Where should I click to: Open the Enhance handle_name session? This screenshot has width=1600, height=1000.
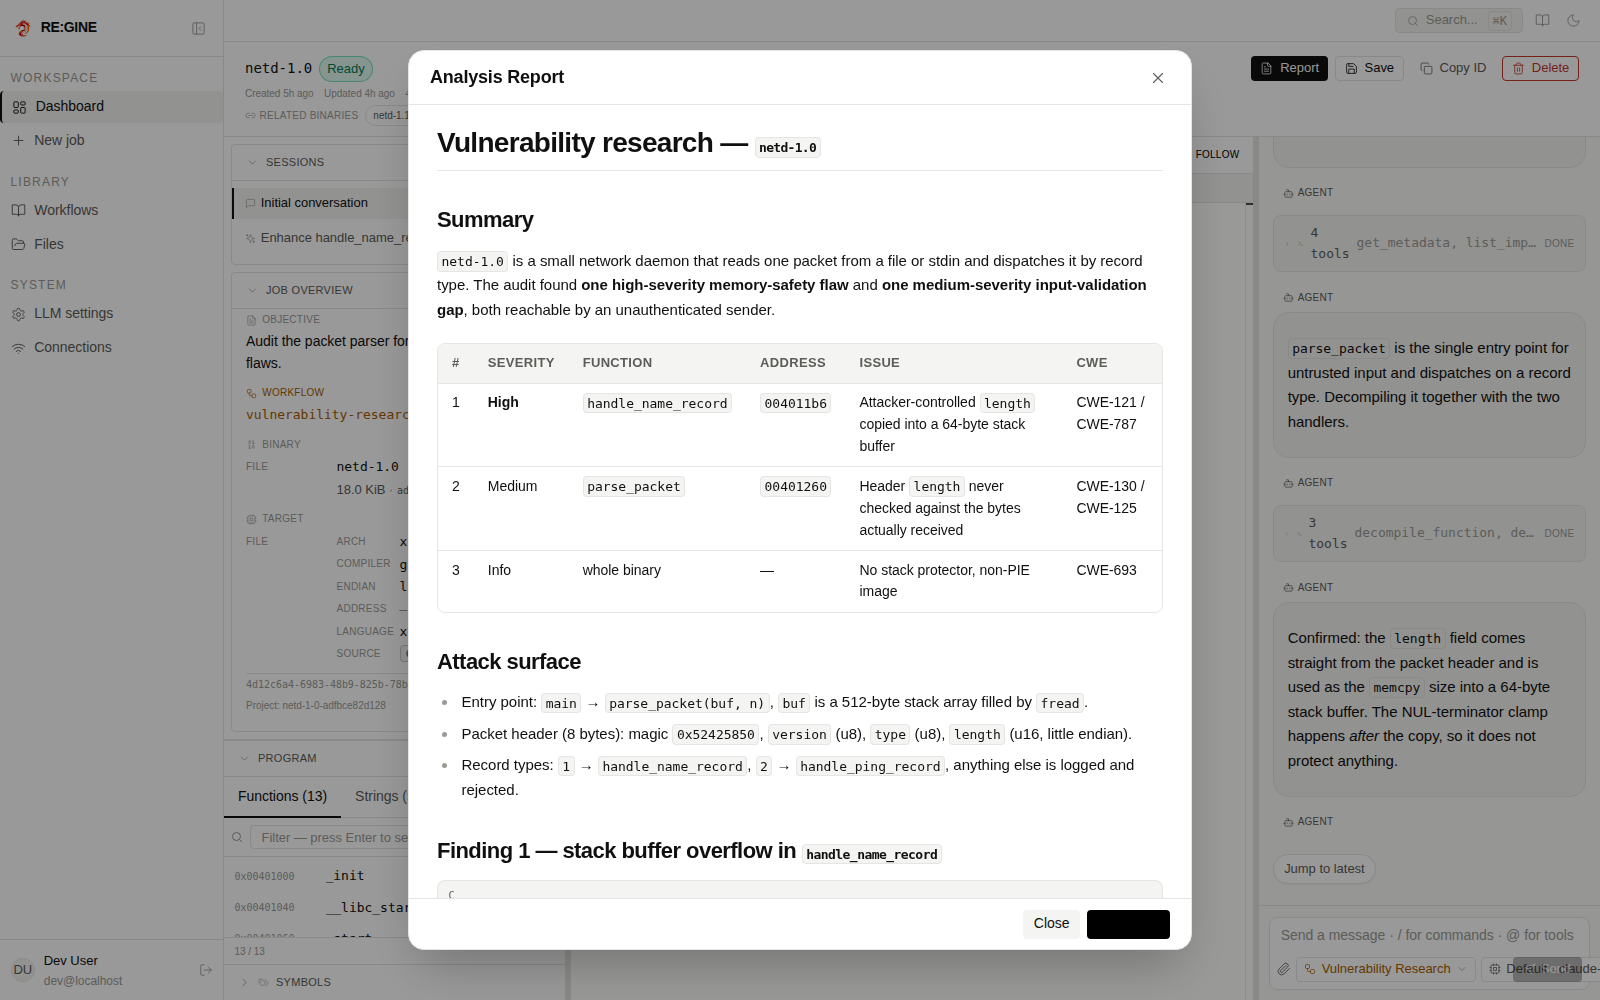click(x=320, y=238)
